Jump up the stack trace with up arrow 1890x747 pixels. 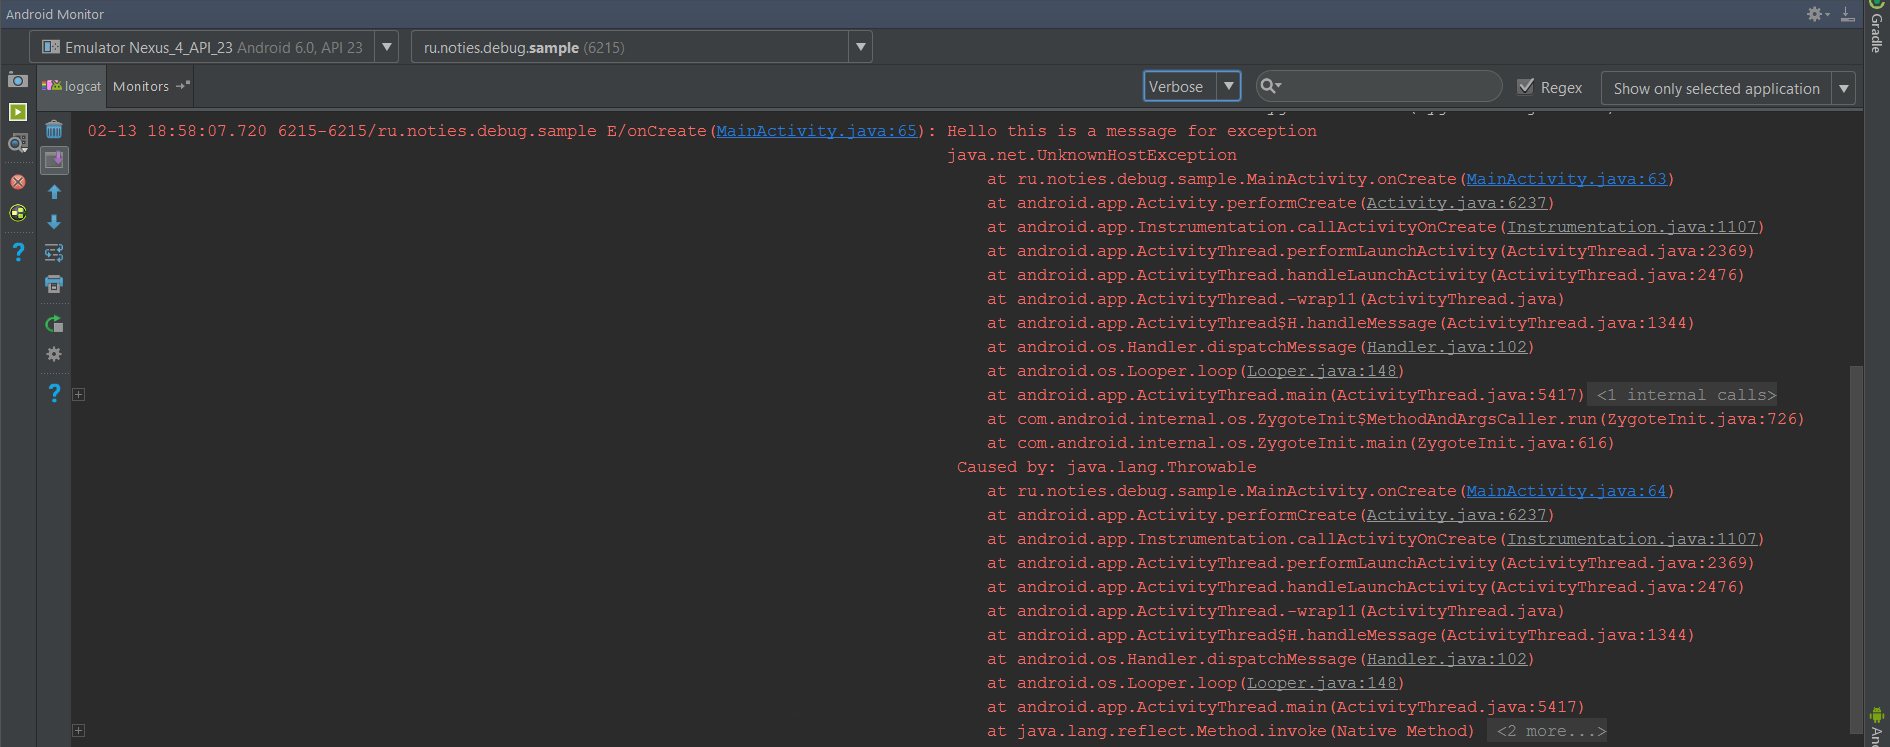(x=54, y=192)
